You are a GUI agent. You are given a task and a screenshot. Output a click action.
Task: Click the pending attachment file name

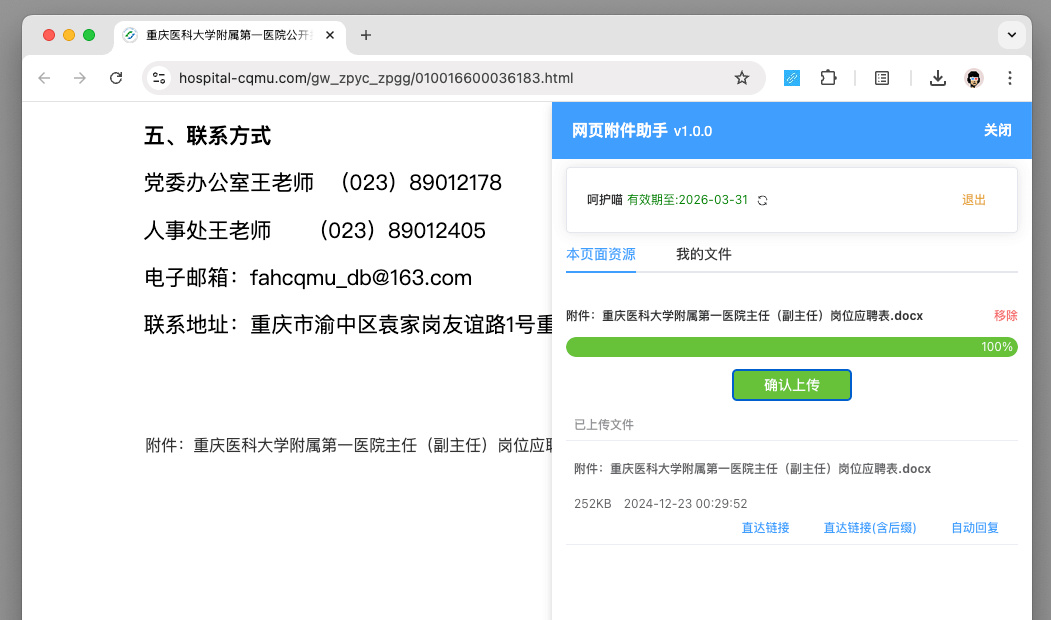745,316
